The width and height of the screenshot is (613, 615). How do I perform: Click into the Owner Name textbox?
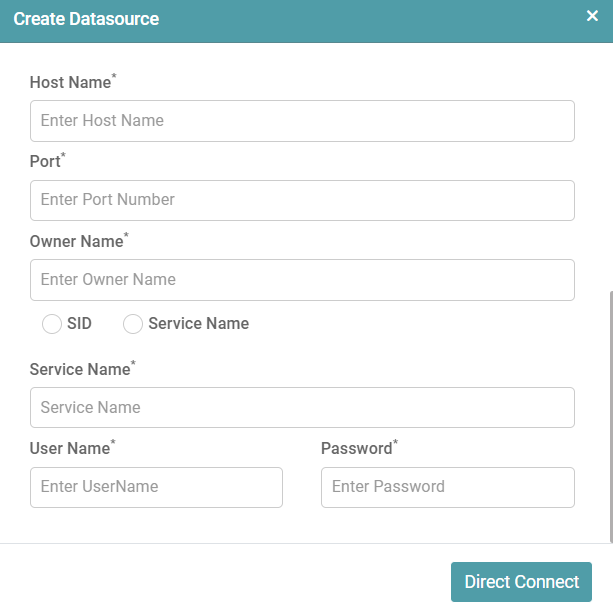(x=302, y=280)
